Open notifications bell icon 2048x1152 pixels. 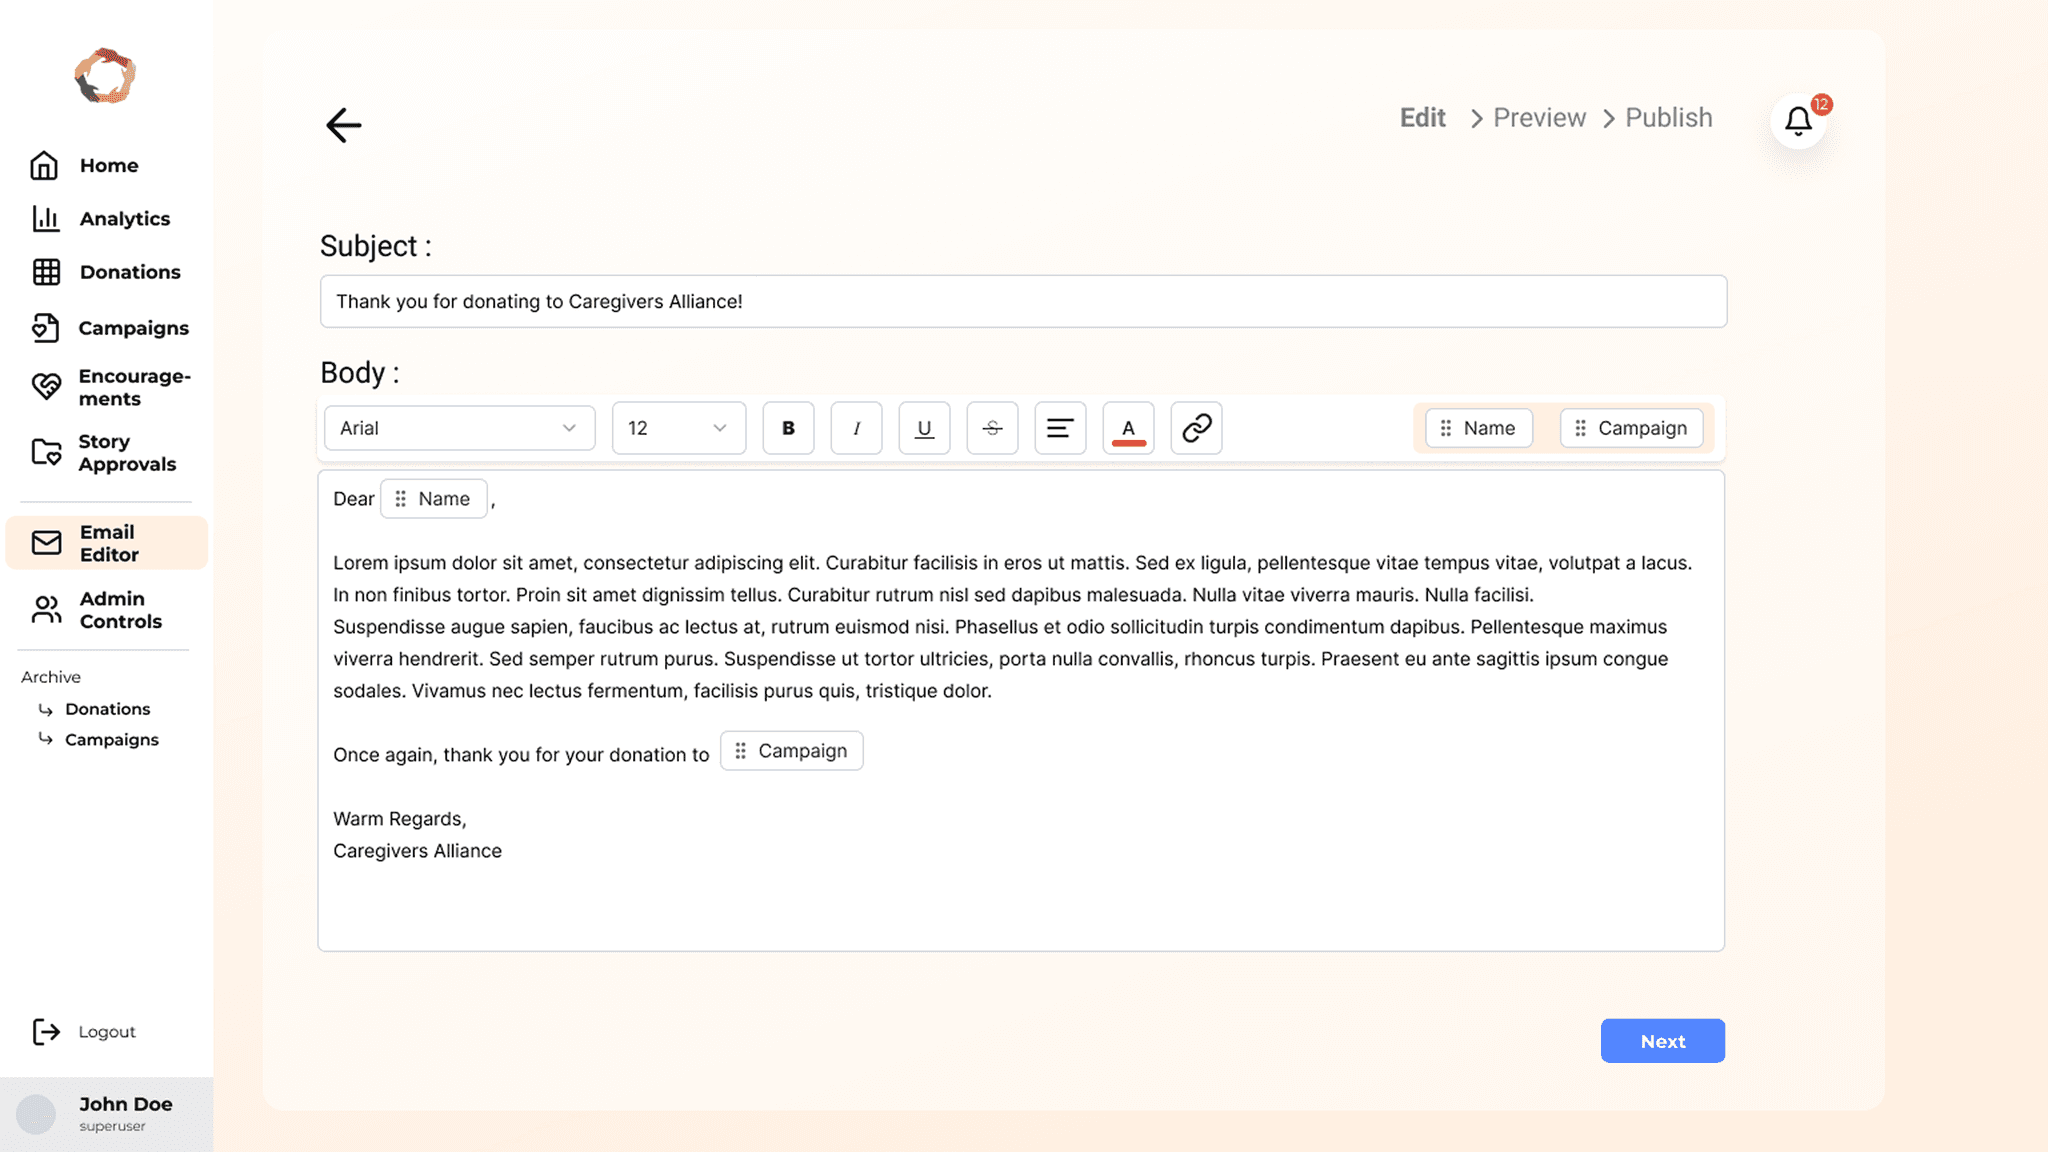click(1798, 121)
